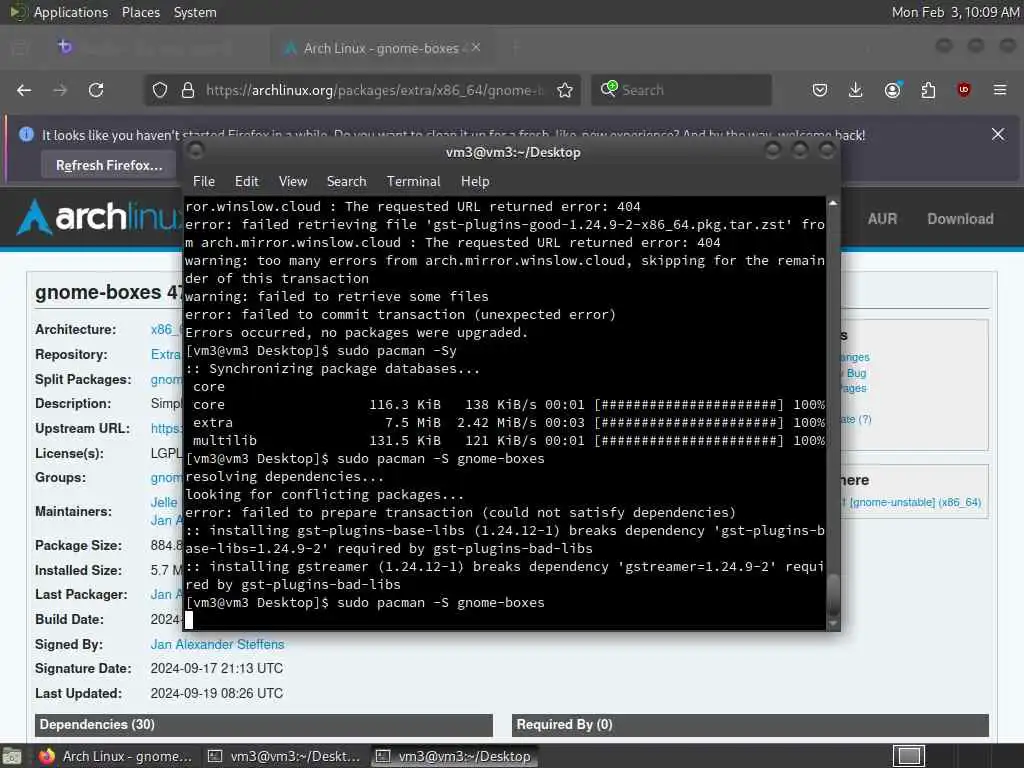The height and width of the screenshot is (768, 1024).
Task: Switch to first vm3@vm3:~/Deskt... taskbar window
Action: click(x=285, y=756)
